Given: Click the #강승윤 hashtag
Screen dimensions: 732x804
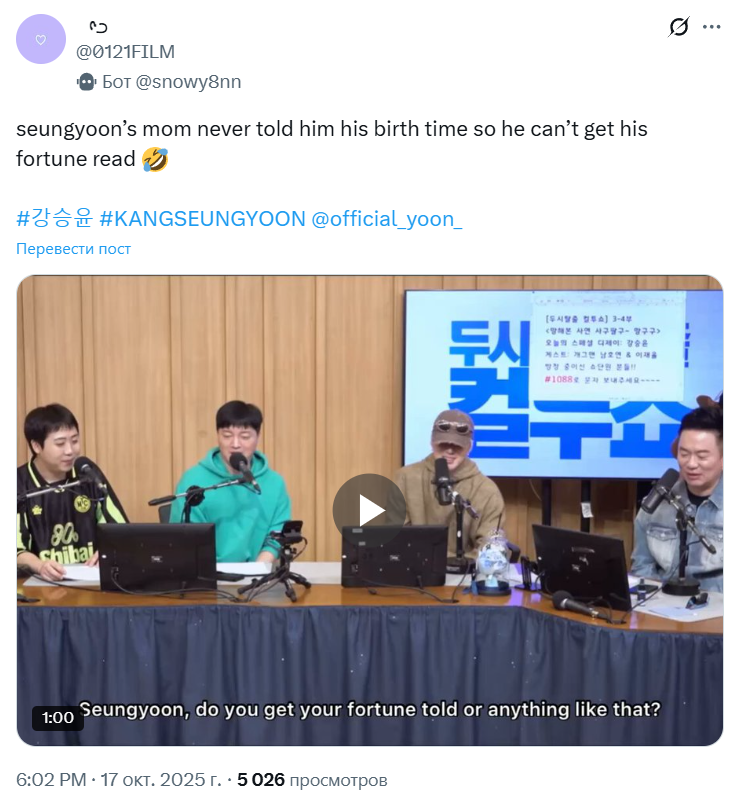Looking at the screenshot, I should pyautogui.click(x=54, y=218).
